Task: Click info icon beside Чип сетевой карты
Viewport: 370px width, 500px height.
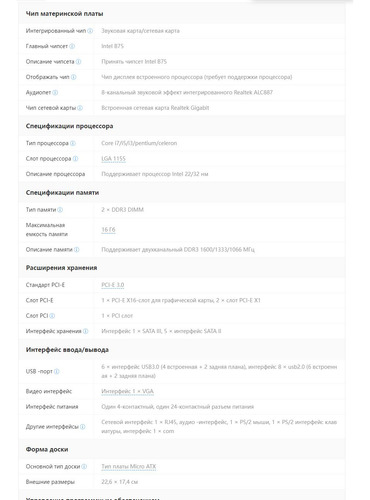Action: coord(80,108)
